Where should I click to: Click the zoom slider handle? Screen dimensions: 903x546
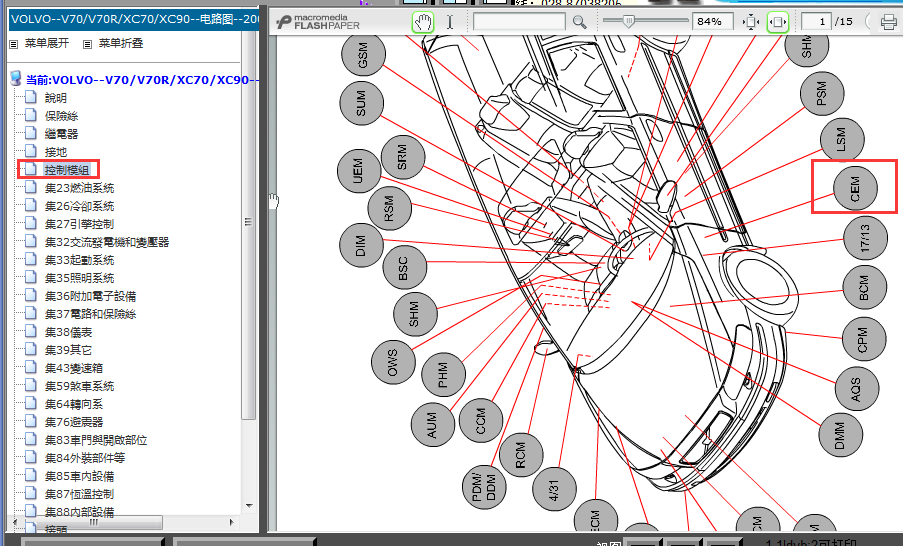tap(628, 22)
